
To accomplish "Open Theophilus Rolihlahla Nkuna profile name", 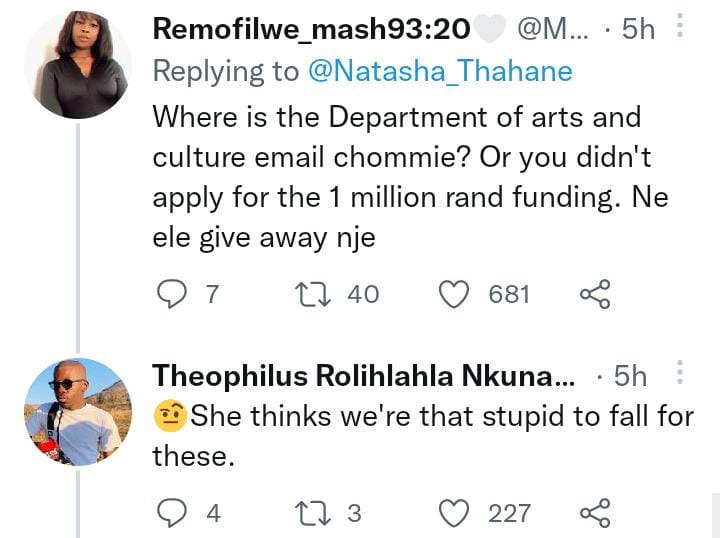I will click(363, 376).
